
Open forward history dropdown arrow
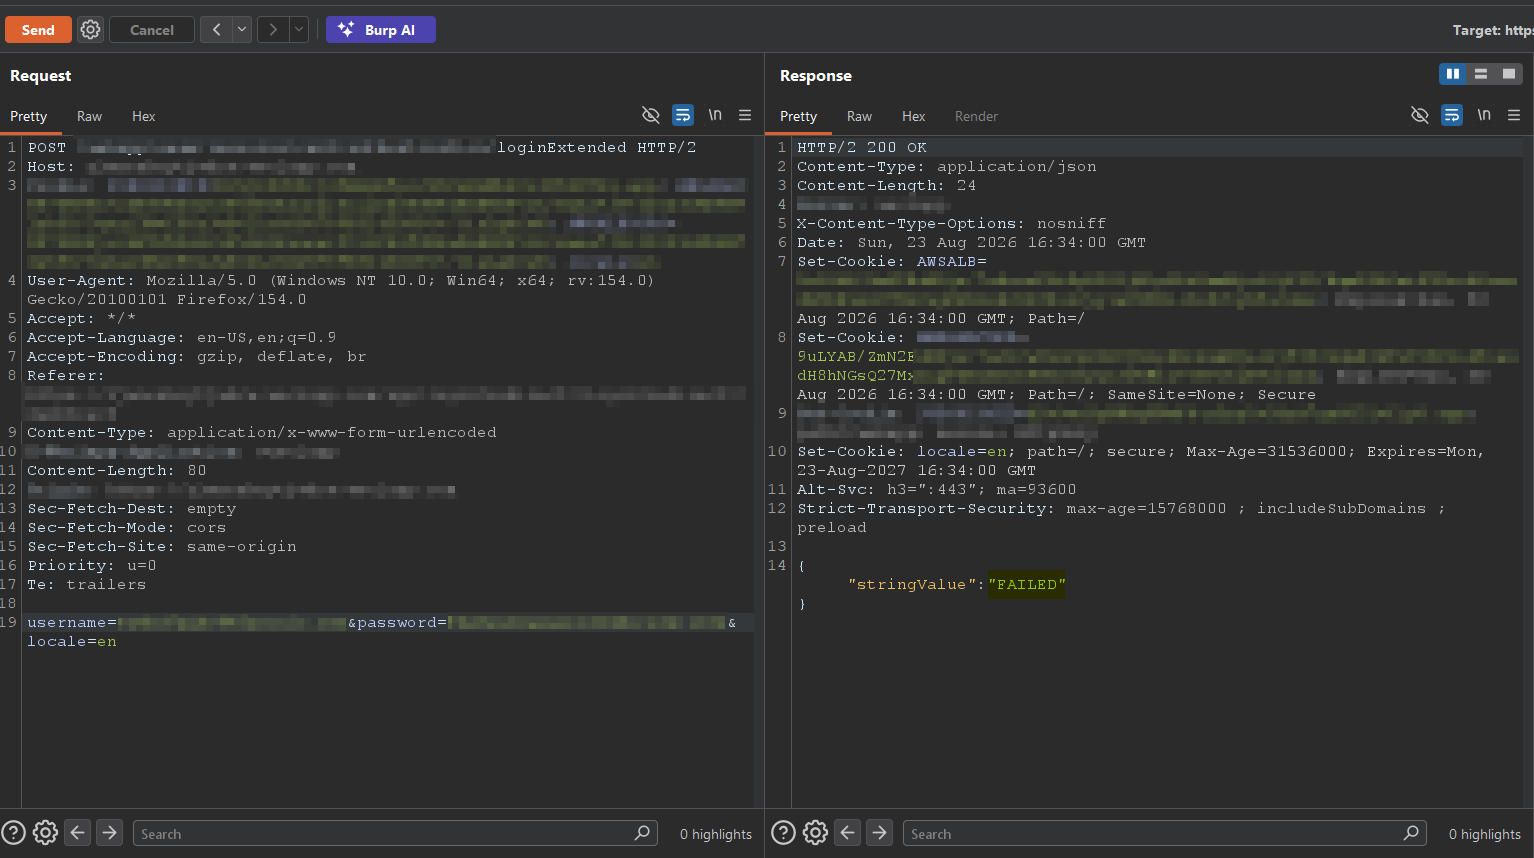(299, 30)
